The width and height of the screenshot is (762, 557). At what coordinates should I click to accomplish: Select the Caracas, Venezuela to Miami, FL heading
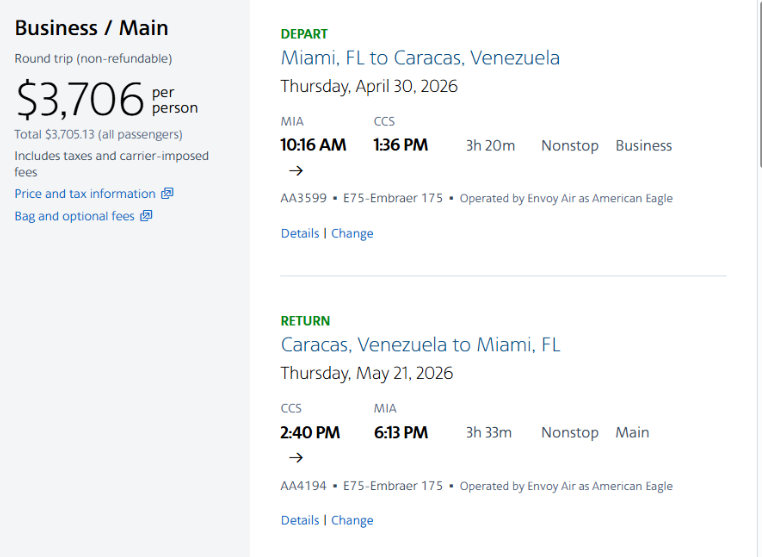[x=420, y=345]
